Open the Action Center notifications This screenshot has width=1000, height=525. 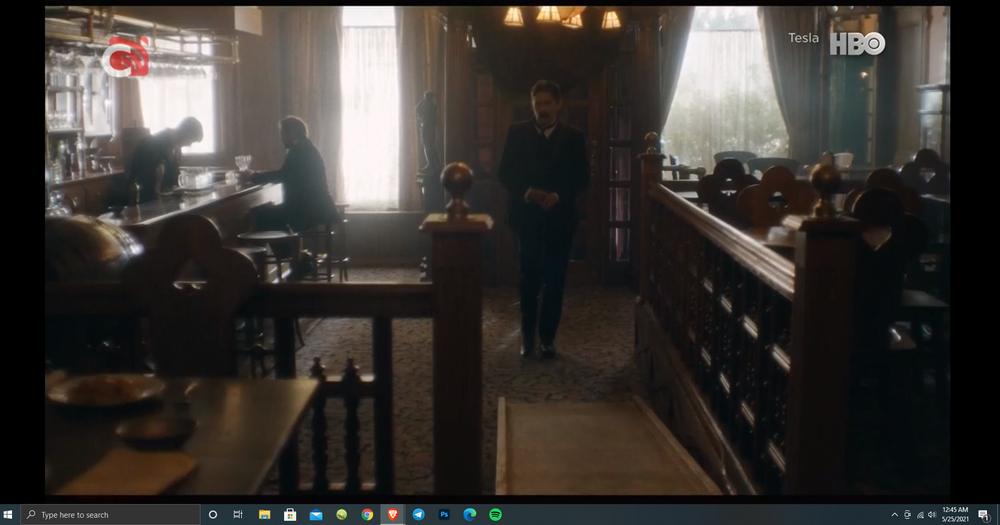click(x=985, y=514)
